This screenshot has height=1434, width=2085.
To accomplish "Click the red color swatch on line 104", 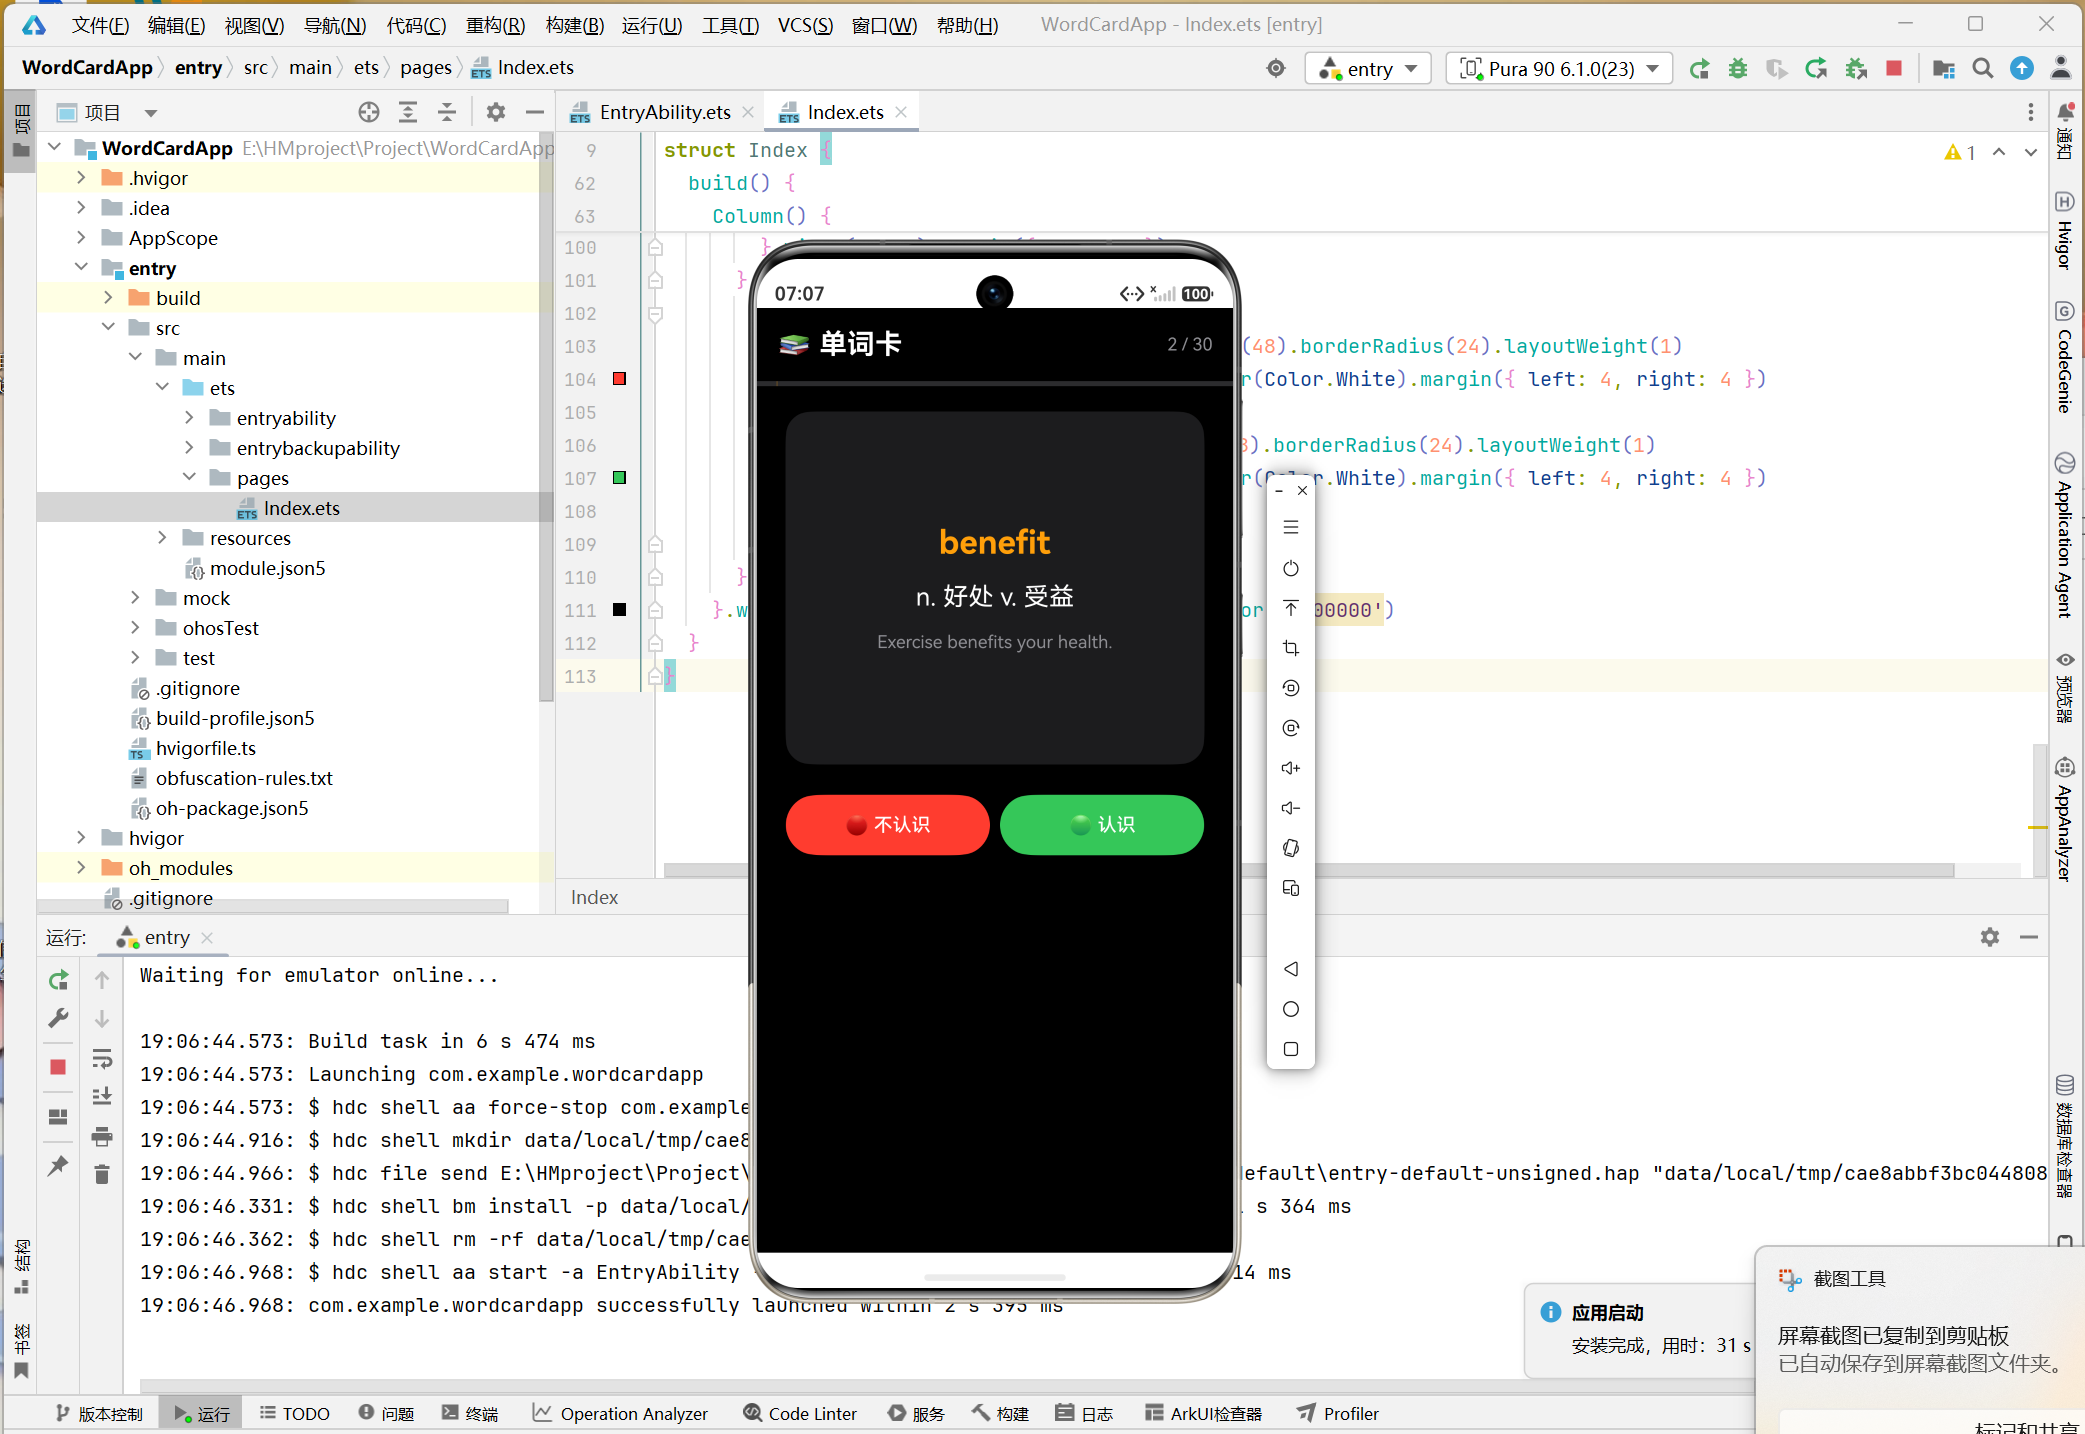I will 620,379.
